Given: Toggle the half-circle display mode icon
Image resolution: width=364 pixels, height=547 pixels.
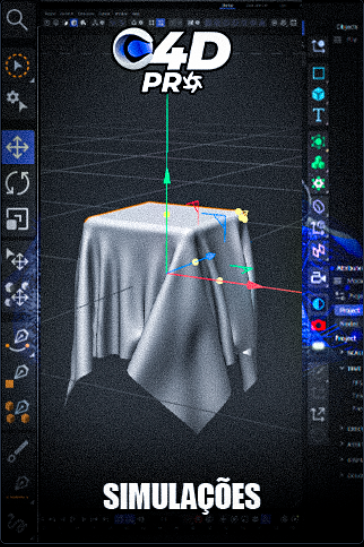Looking at the screenshot, I should pos(318,304).
